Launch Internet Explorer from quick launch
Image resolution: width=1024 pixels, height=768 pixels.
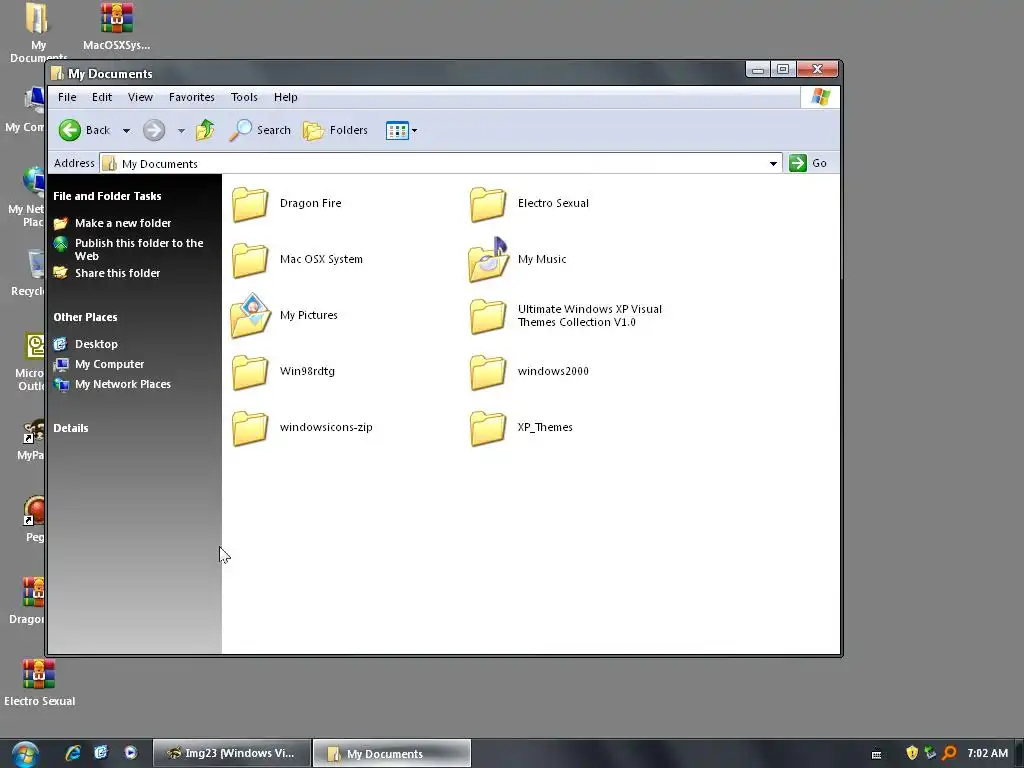tap(73, 753)
